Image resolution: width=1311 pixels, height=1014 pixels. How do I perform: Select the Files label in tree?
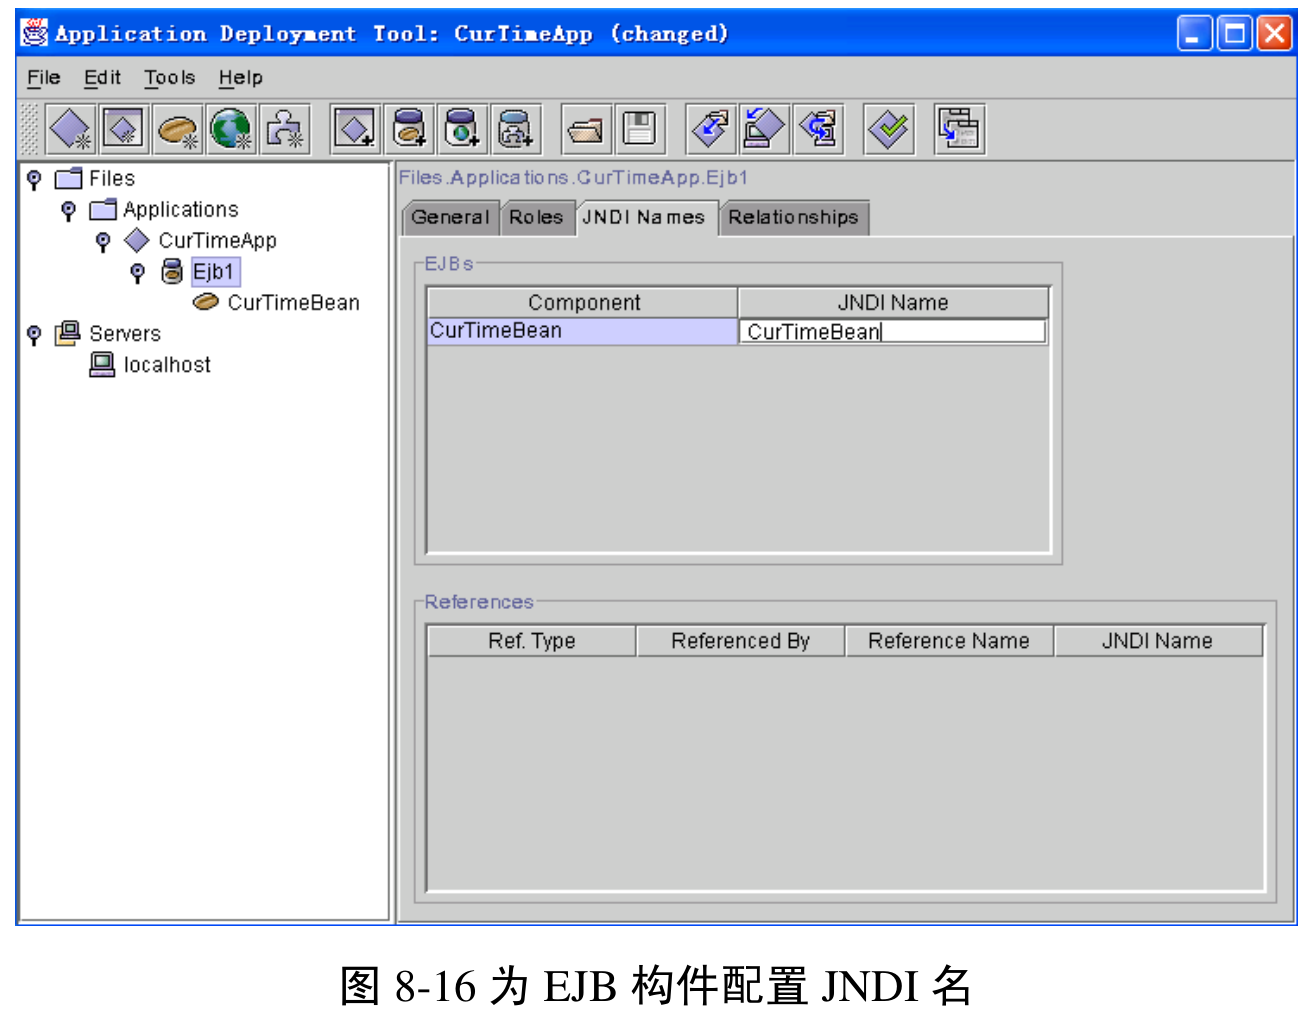[112, 179]
